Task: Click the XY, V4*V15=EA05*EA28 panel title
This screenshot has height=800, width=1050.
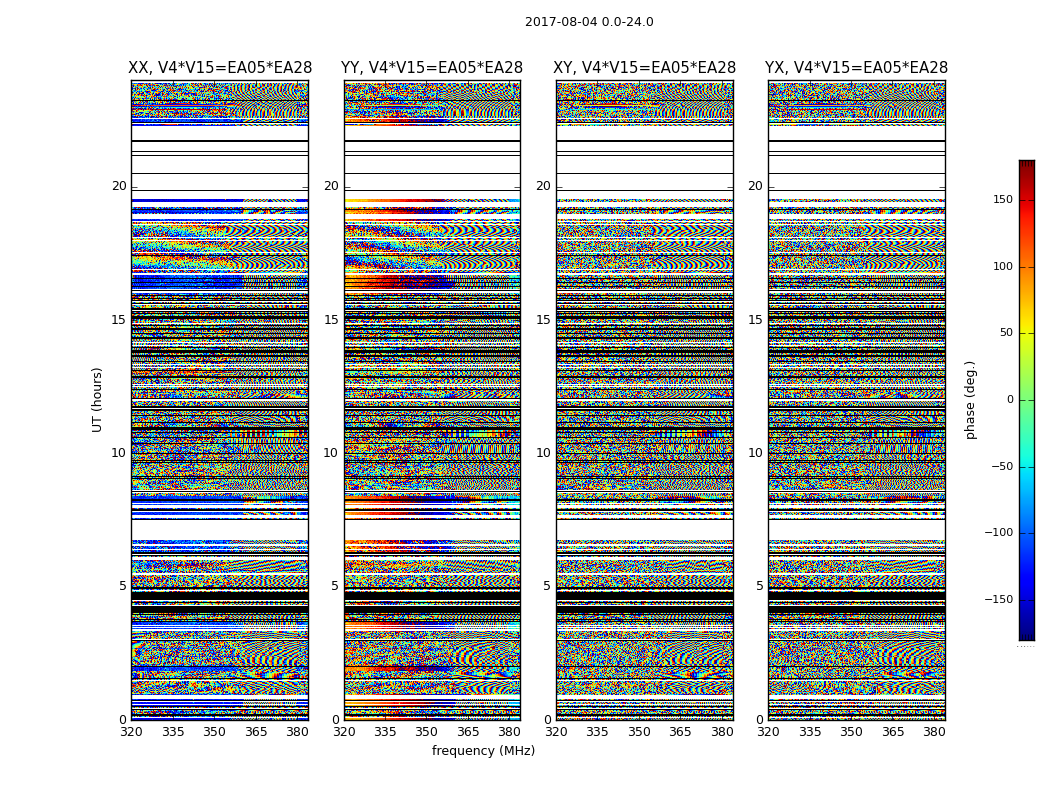Action: point(644,68)
